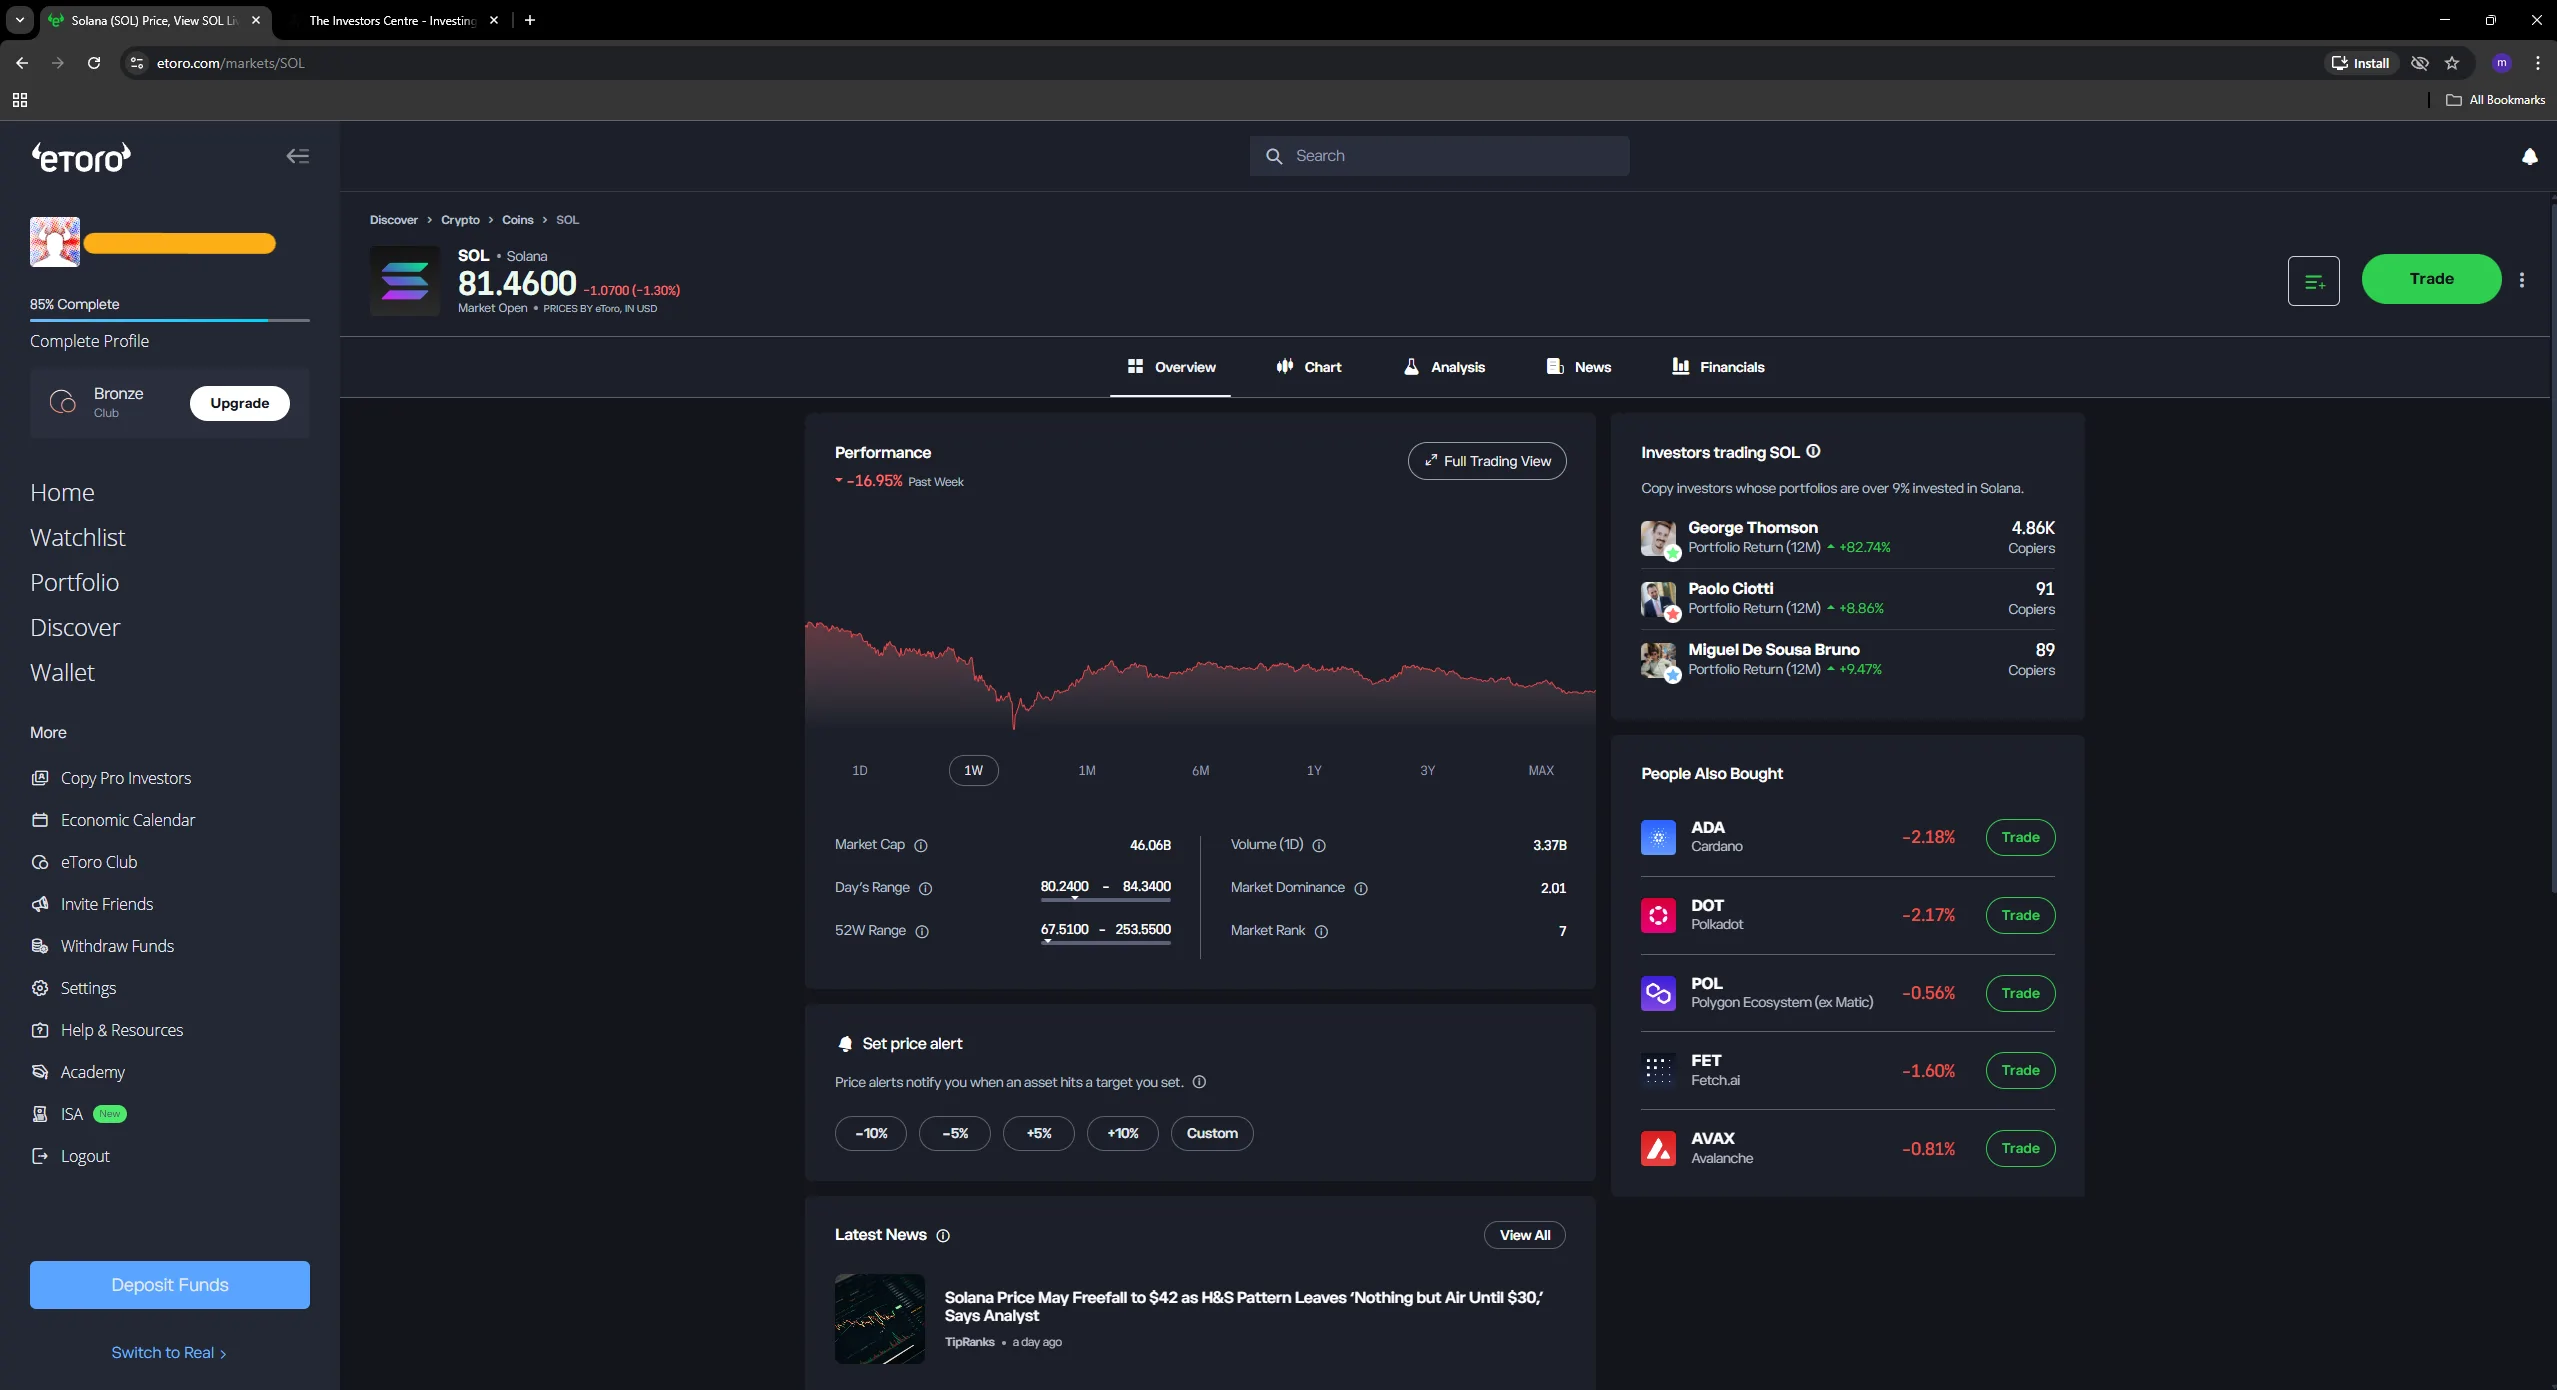Click the green Trade button for SOL
2557x1390 pixels.
(x=2431, y=279)
